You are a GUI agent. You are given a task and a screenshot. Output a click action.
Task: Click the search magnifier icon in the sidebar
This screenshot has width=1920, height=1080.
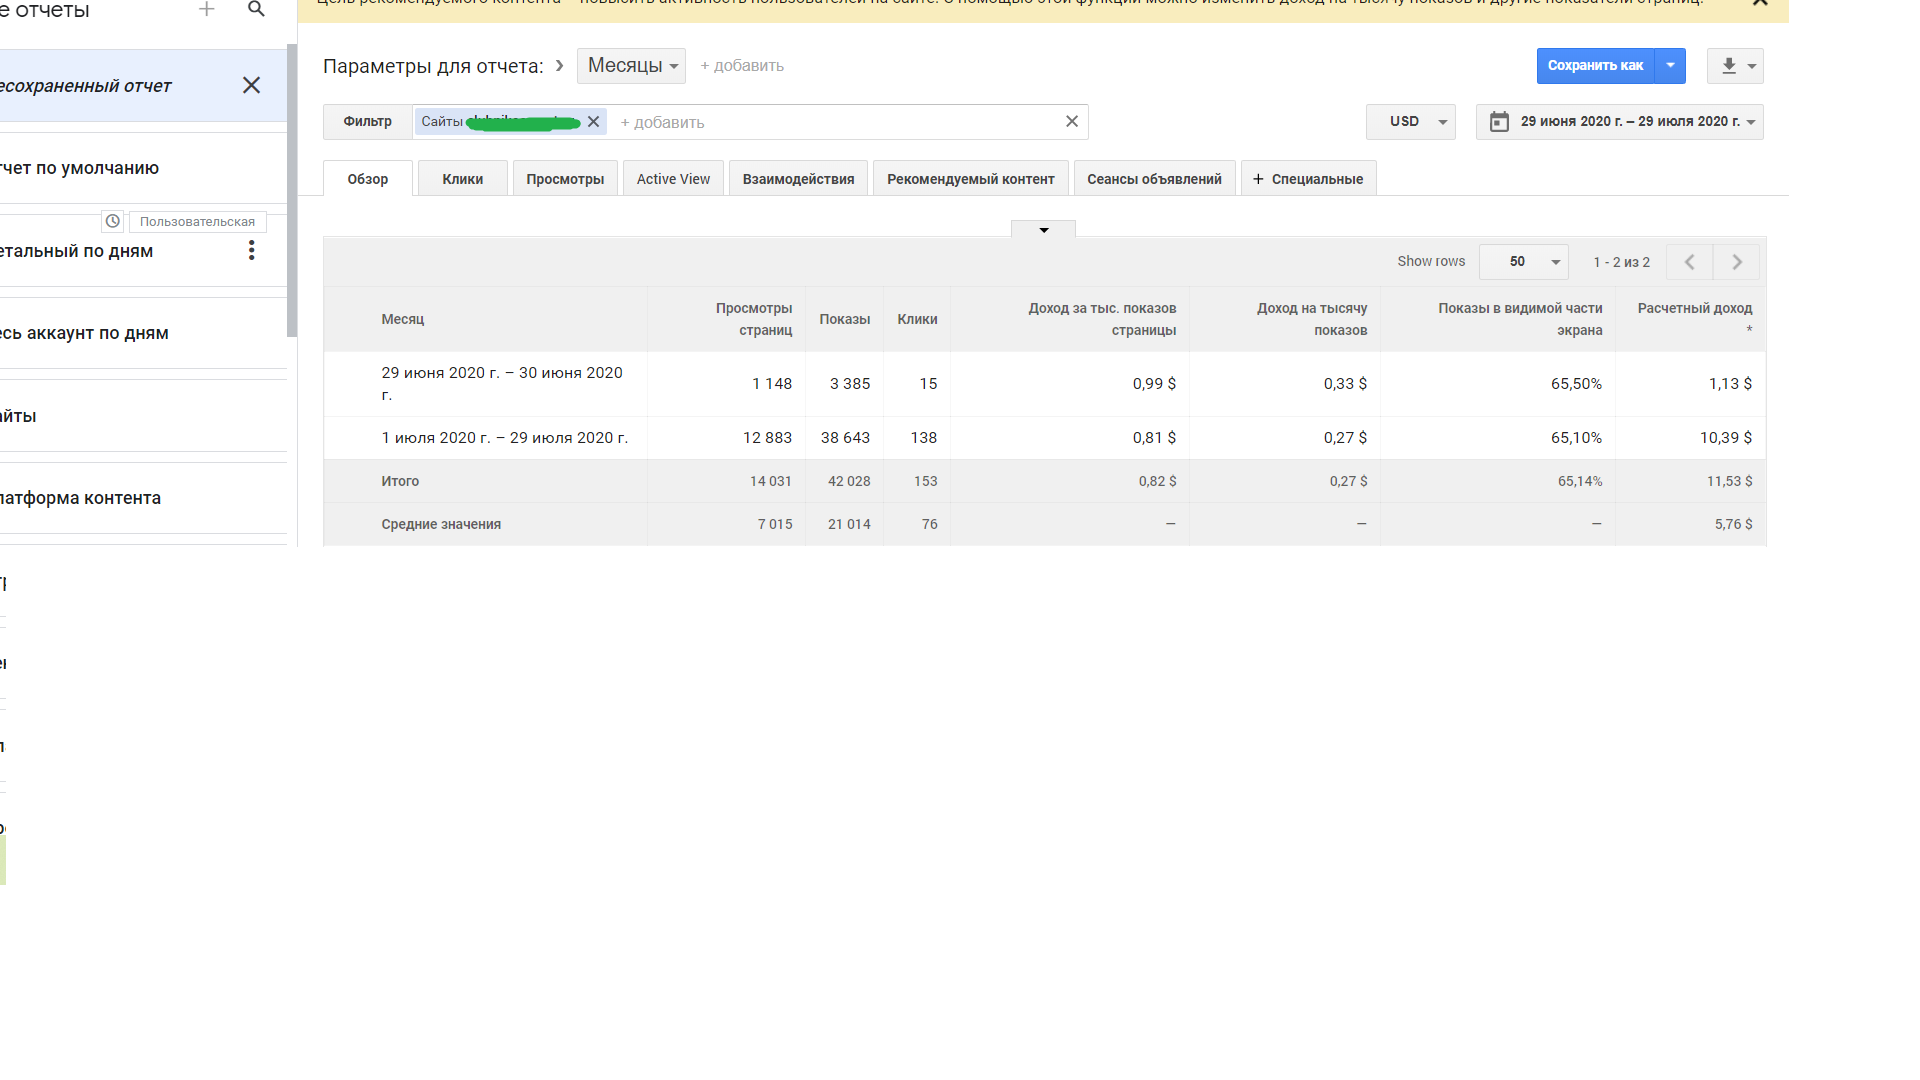256,9
